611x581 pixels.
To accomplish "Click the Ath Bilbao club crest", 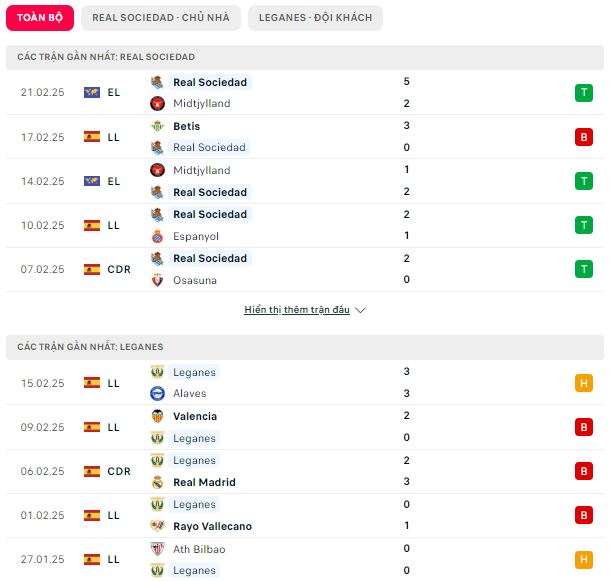I will [157, 549].
